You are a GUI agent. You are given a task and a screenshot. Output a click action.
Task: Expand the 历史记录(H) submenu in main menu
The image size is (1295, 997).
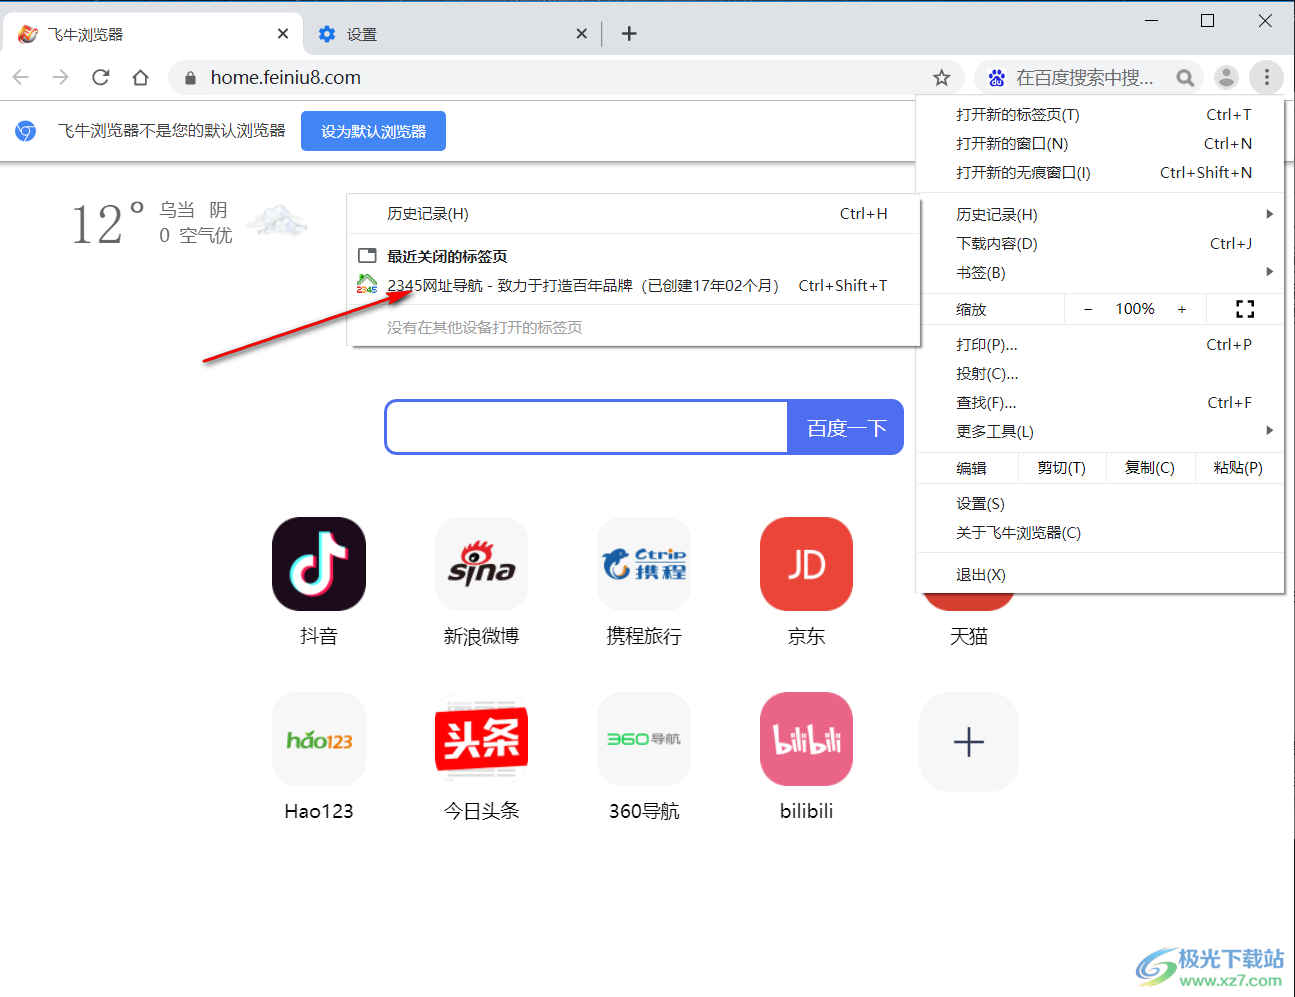point(1100,214)
